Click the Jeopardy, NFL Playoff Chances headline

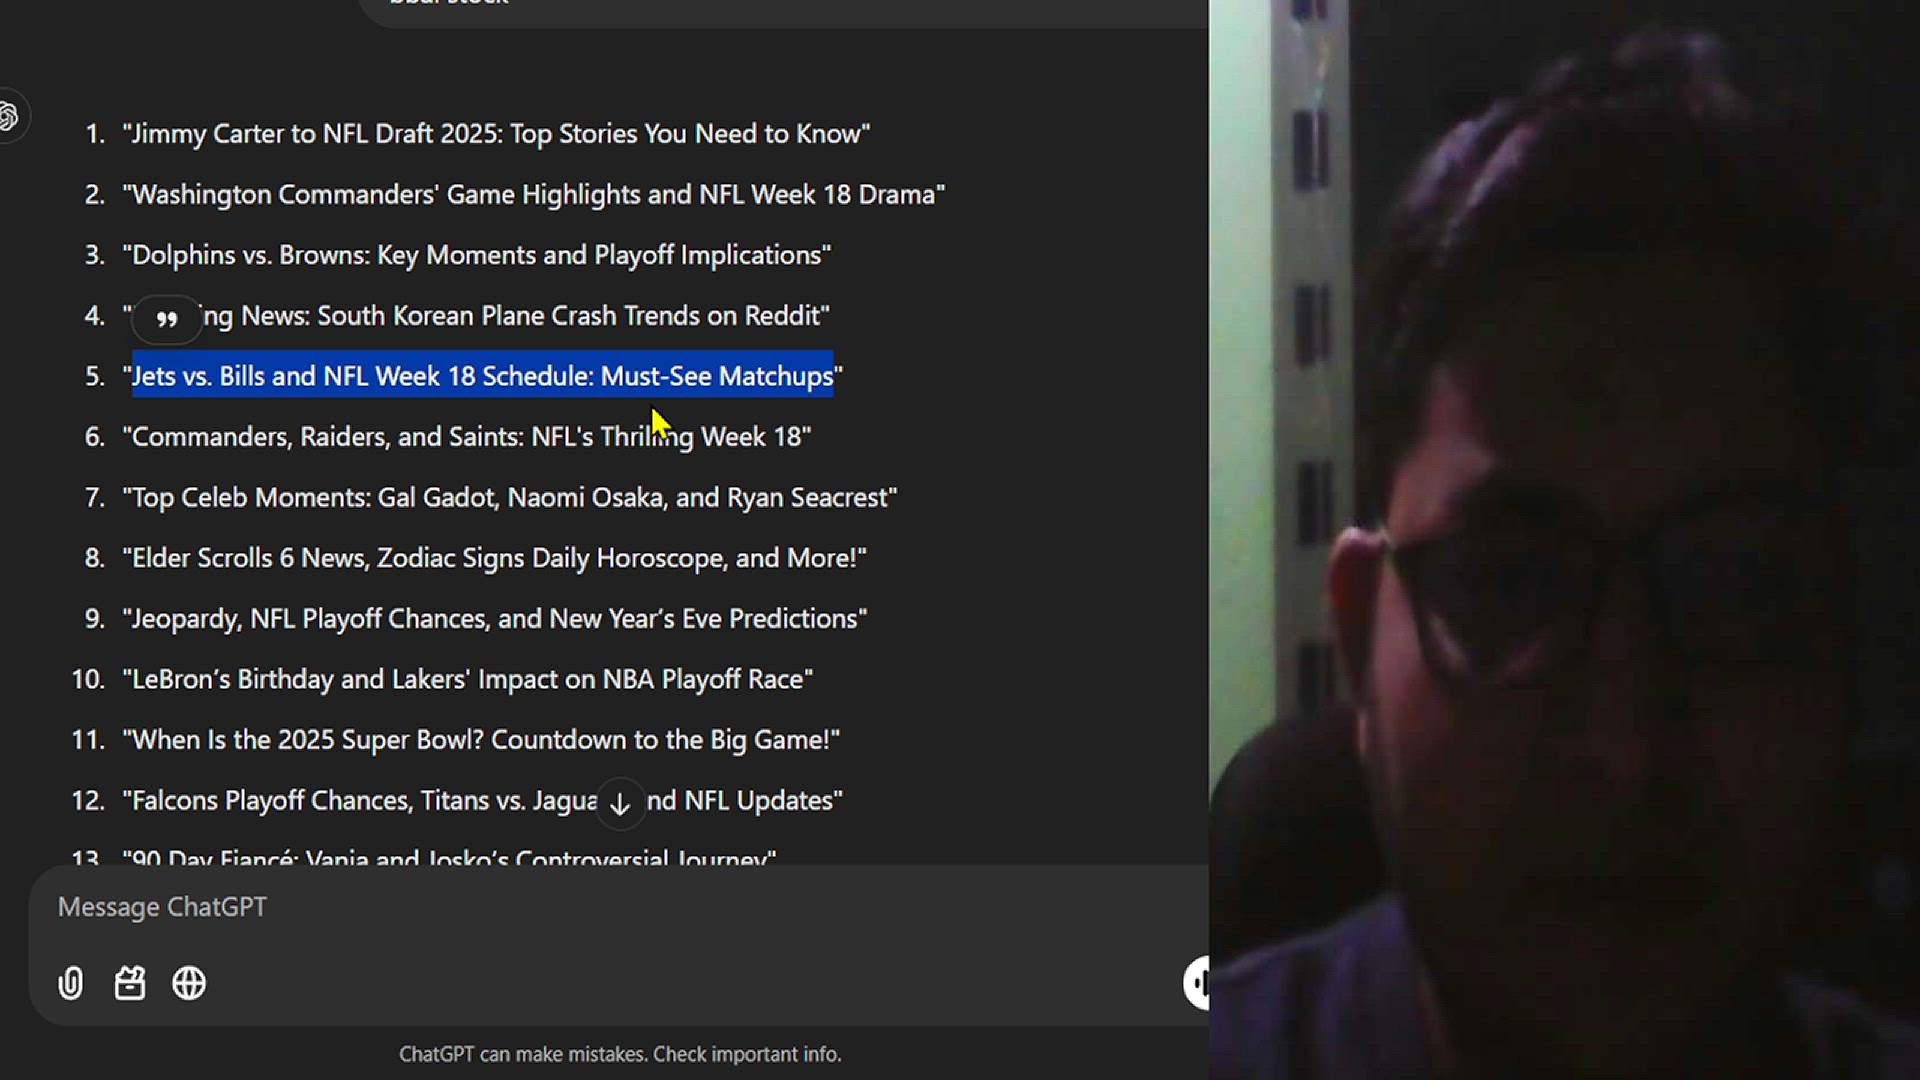tap(495, 619)
